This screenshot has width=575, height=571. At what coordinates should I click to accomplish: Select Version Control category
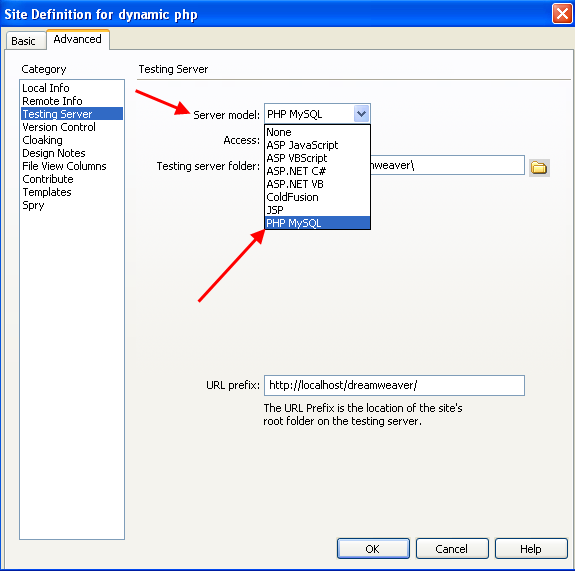pos(72,127)
